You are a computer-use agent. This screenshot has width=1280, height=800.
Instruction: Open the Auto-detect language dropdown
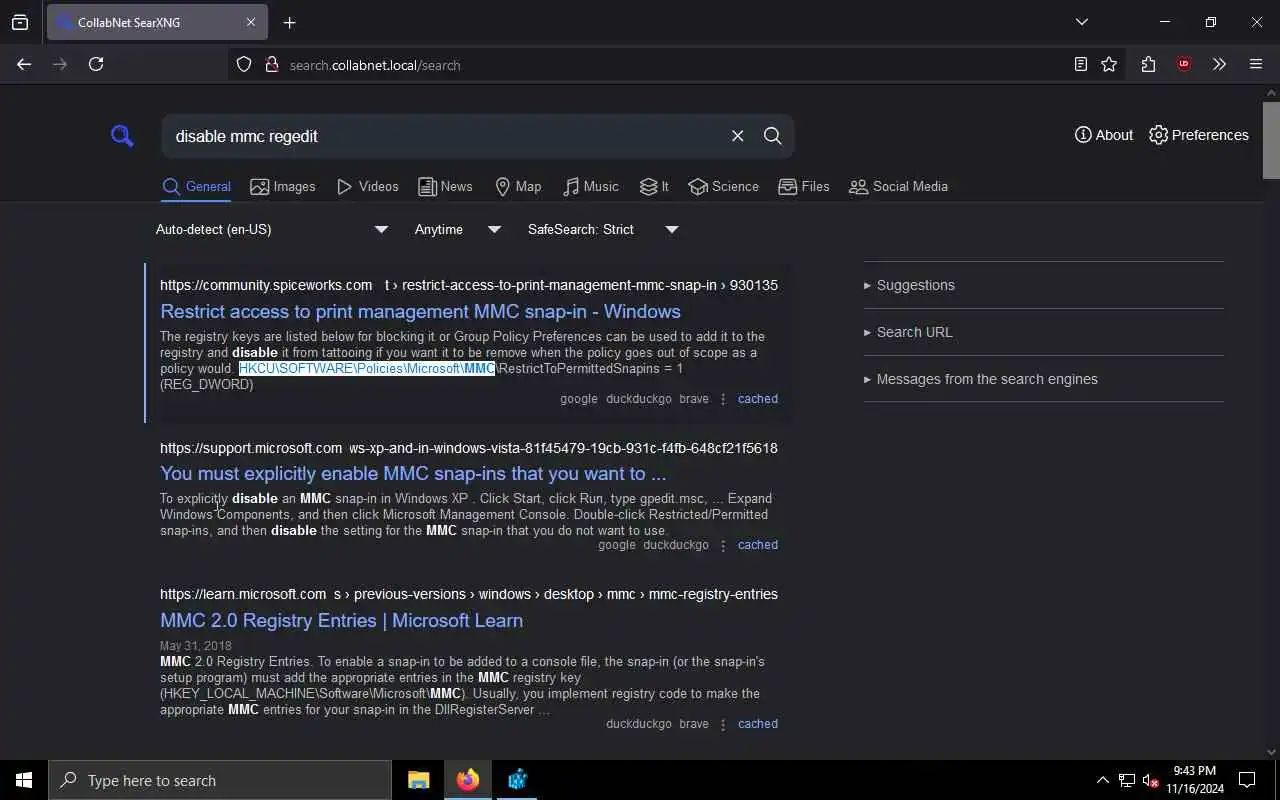point(272,229)
